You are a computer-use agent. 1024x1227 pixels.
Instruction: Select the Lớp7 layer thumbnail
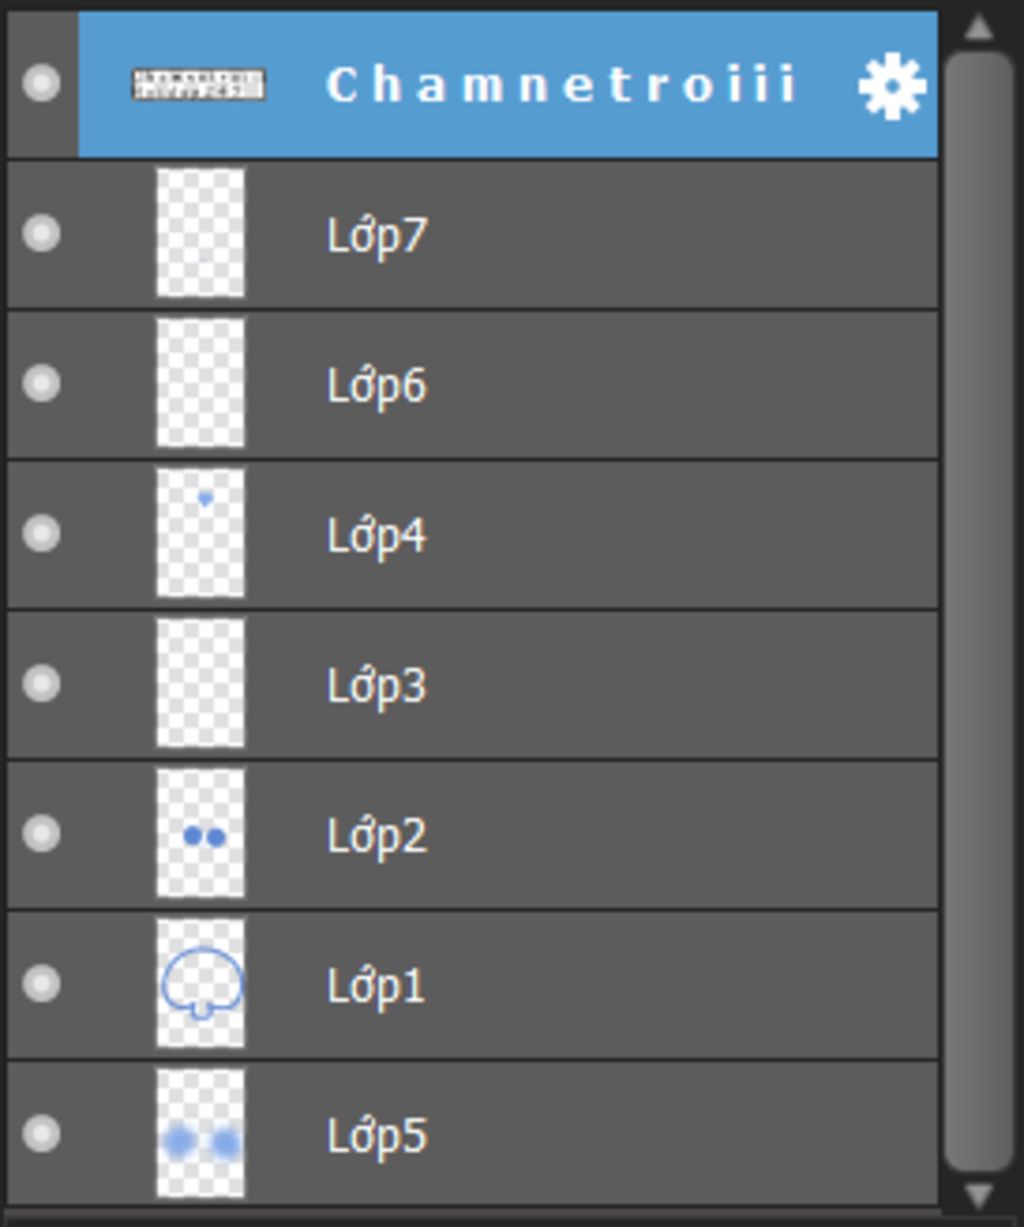click(201, 233)
